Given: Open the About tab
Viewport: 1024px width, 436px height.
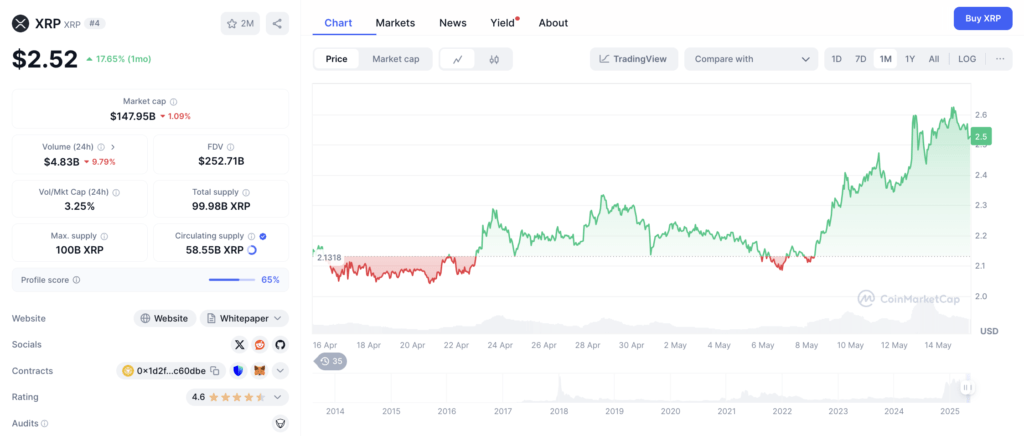Looking at the screenshot, I should [553, 23].
